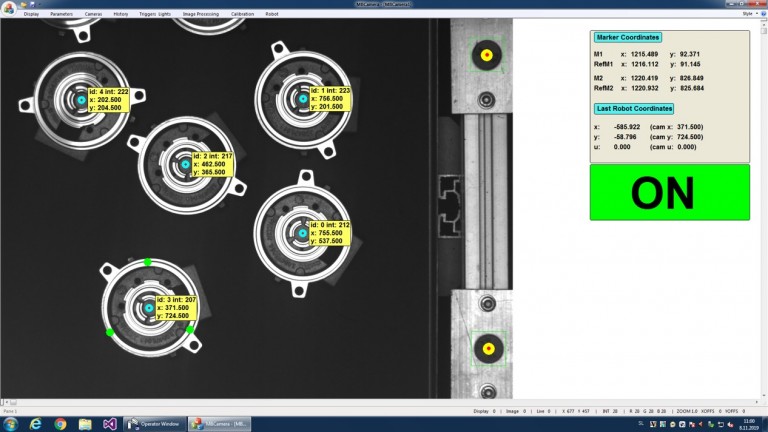Select the RefM2 y value 825.684

point(692,88)
